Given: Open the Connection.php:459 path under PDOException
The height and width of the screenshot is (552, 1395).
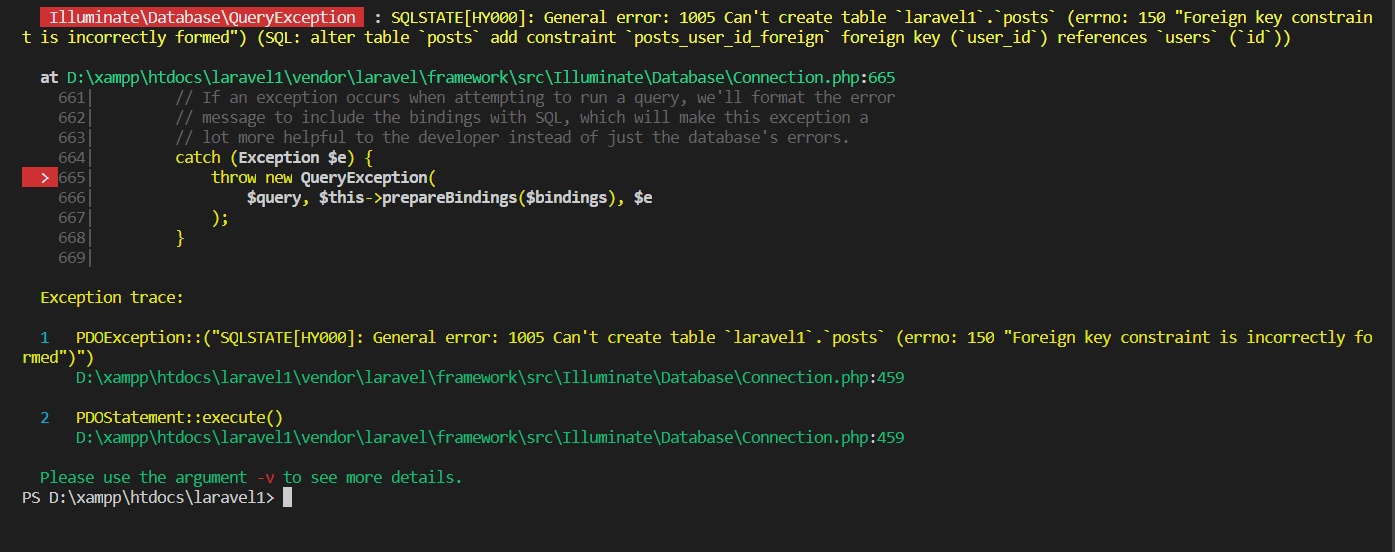Looking at the screenshot, I should point(490,377).
